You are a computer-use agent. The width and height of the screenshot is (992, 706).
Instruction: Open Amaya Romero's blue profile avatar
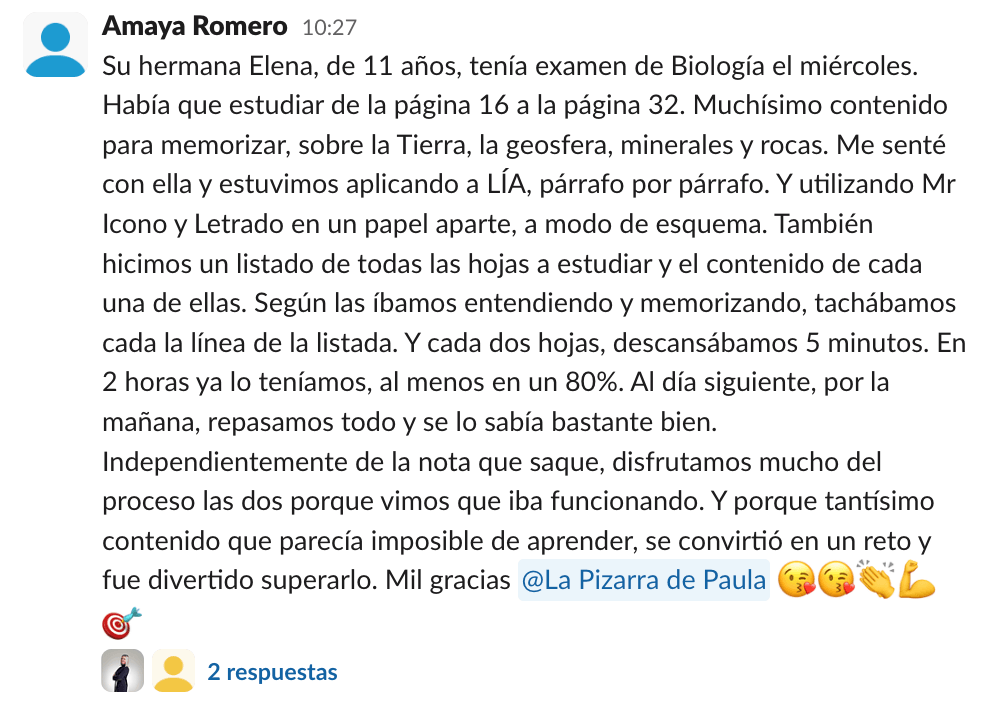(56, 45)
